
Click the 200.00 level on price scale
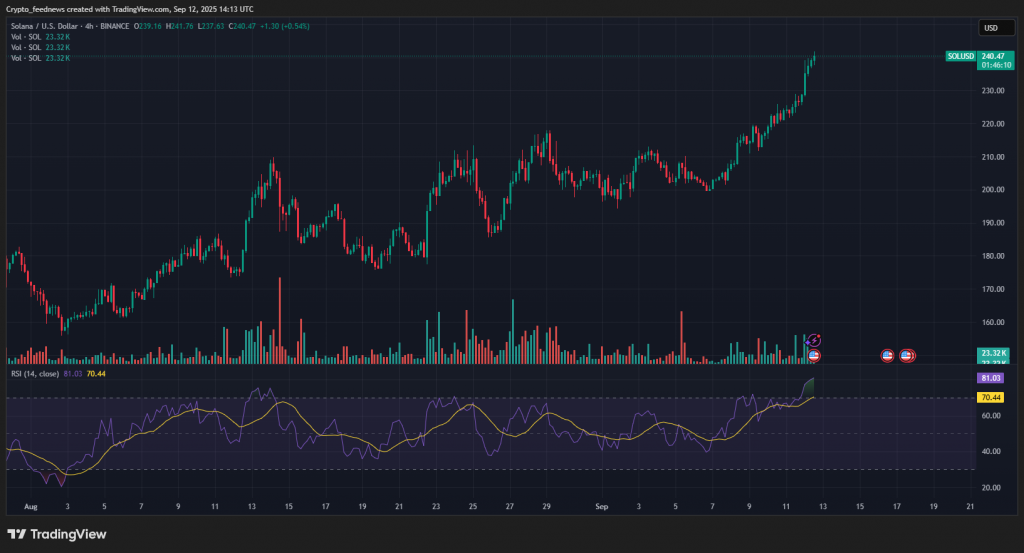pyautogui.click(x=993, y=190)
